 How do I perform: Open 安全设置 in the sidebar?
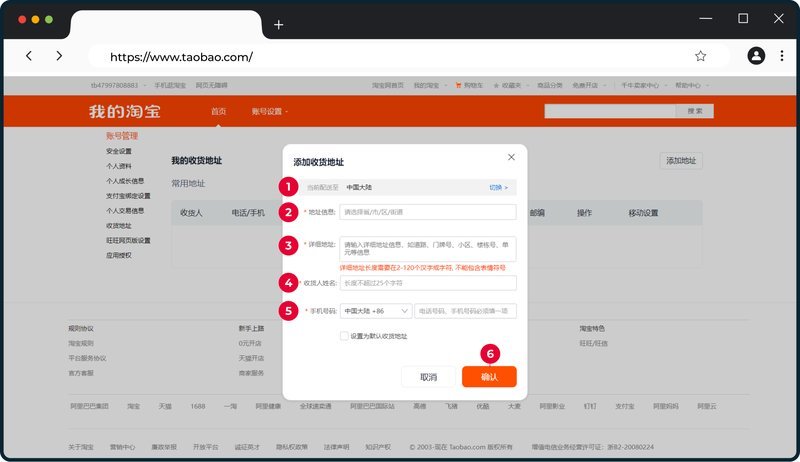tap(119, 151)
